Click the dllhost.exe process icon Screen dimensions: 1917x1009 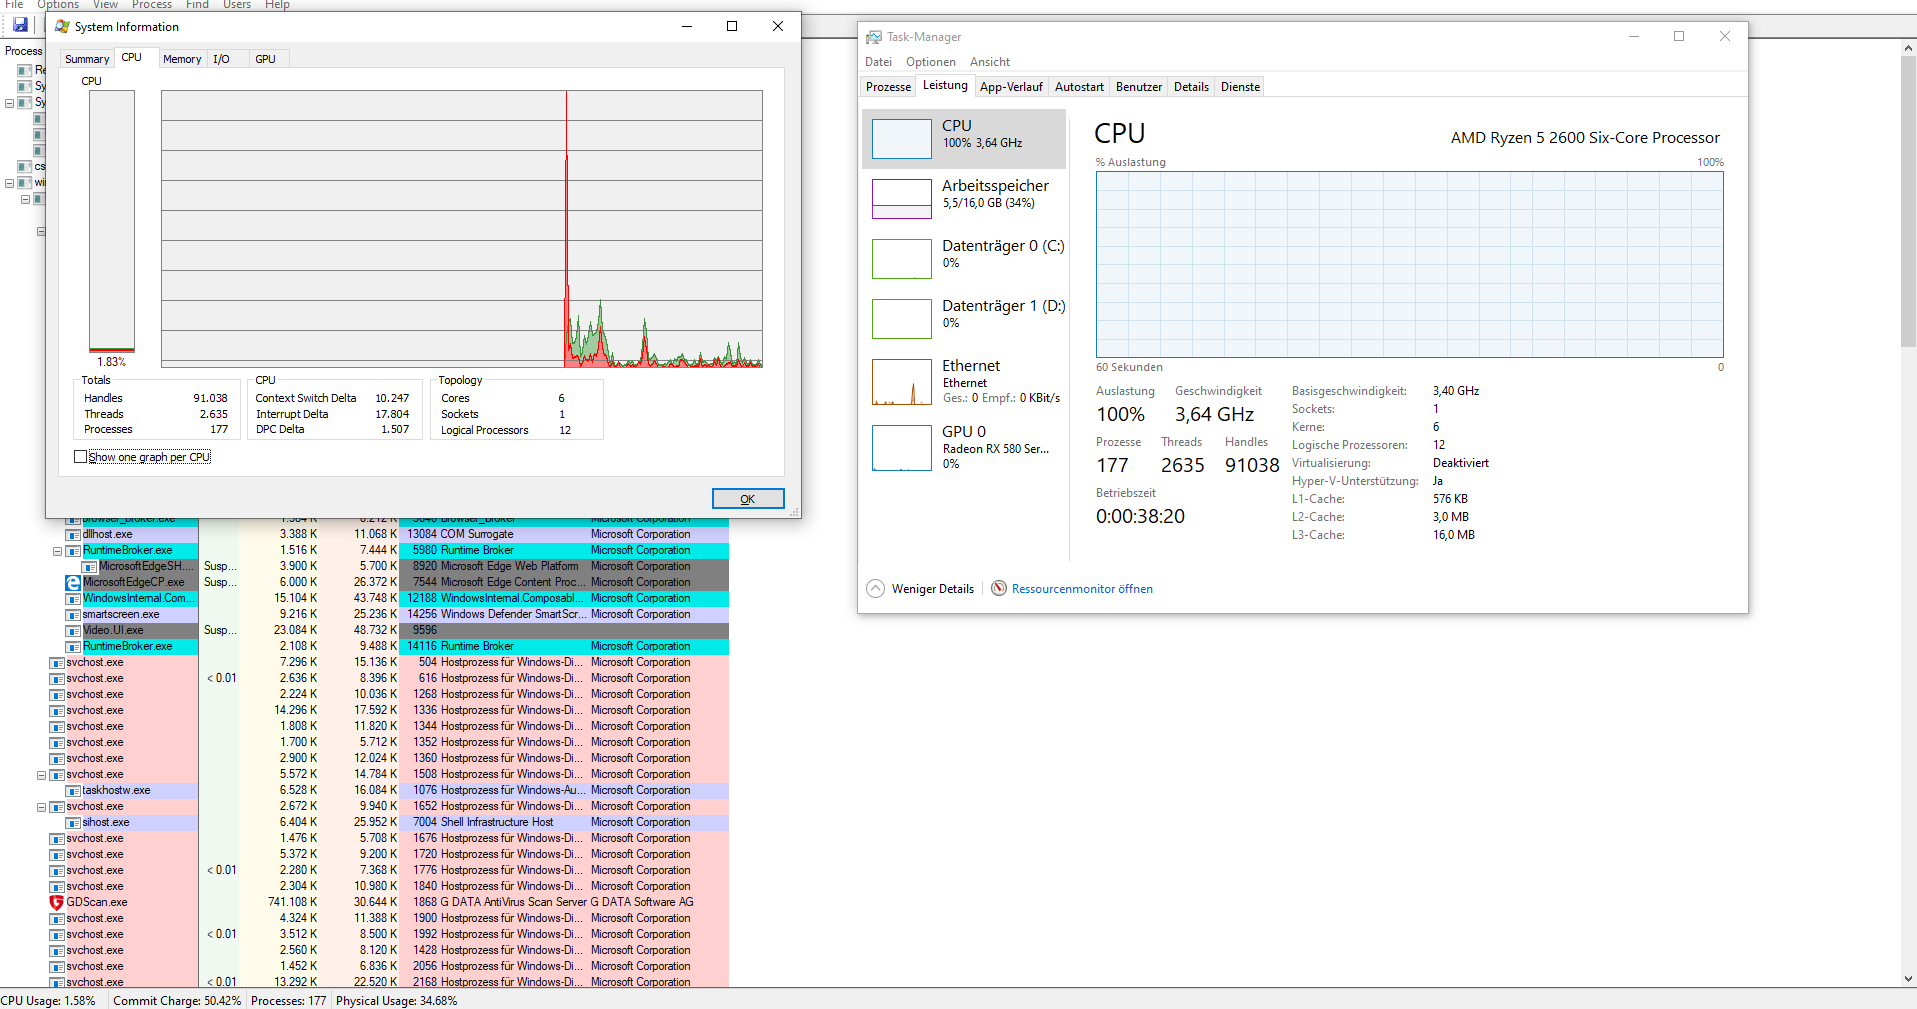[x=73, y=534]
